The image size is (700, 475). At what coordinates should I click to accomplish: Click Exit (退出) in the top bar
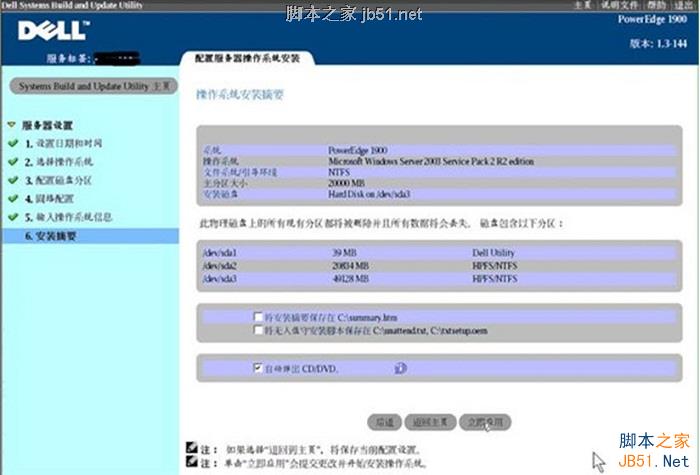683,5
